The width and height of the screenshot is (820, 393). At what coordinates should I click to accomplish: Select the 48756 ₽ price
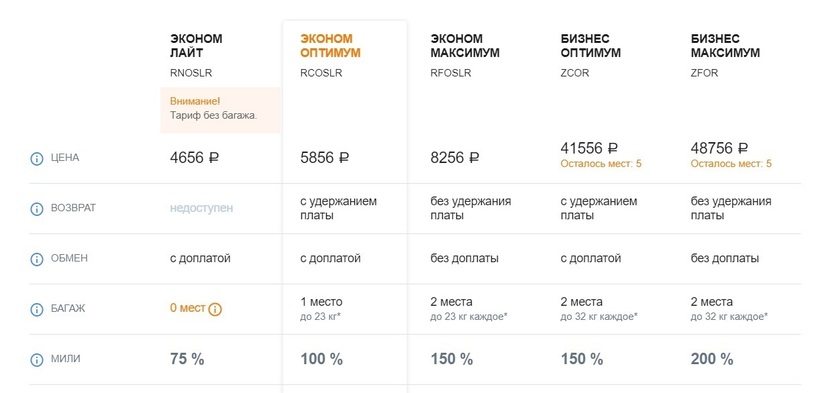click(720, 148)
